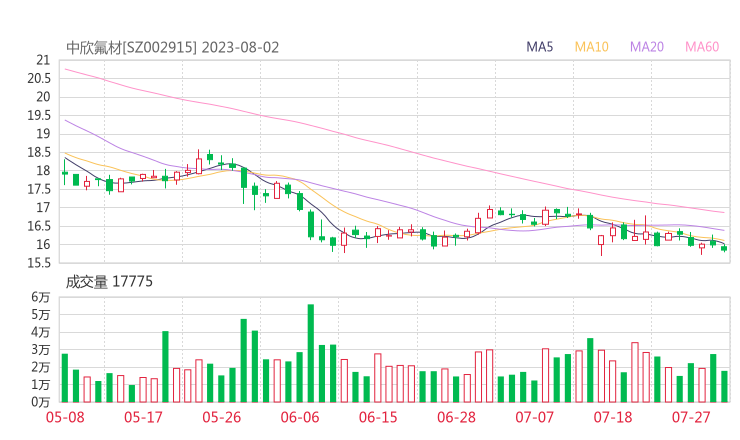This screenshot has height=440, width=740.
Task: Click the 0万 volume axis label
Action: click(41, 402)
